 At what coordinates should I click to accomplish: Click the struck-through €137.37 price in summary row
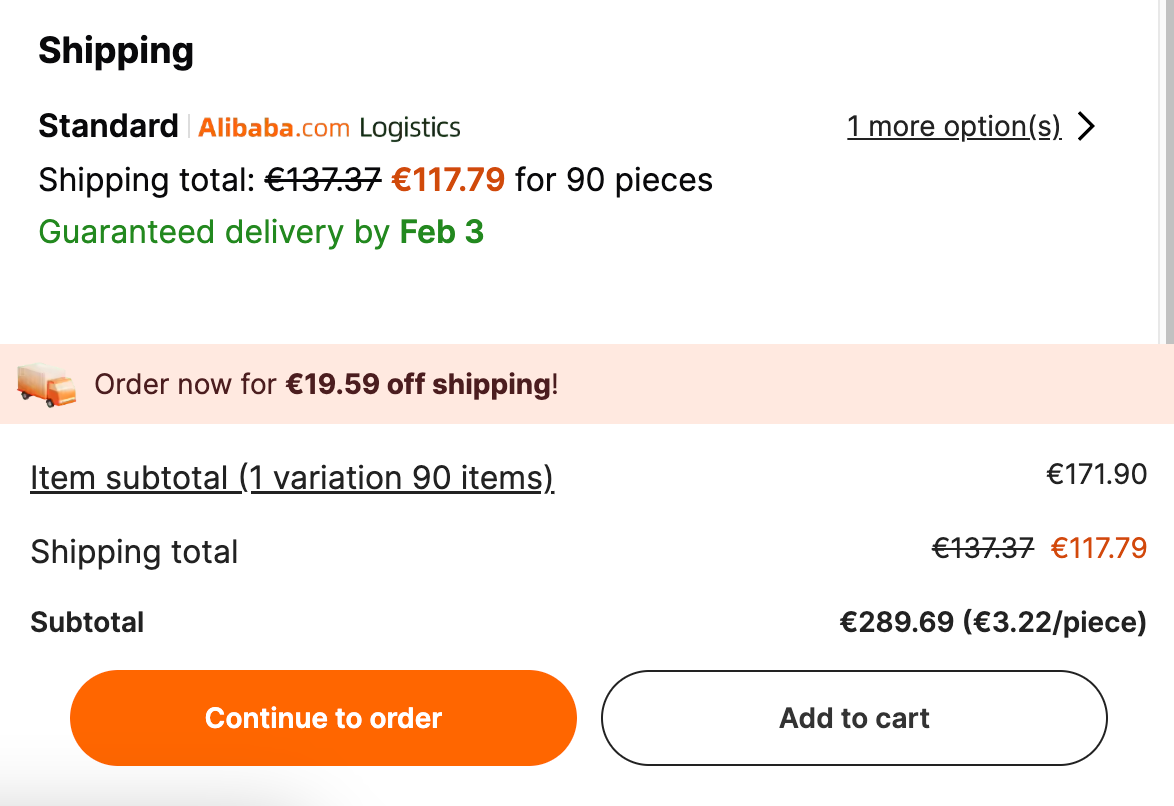click(983, 548)
